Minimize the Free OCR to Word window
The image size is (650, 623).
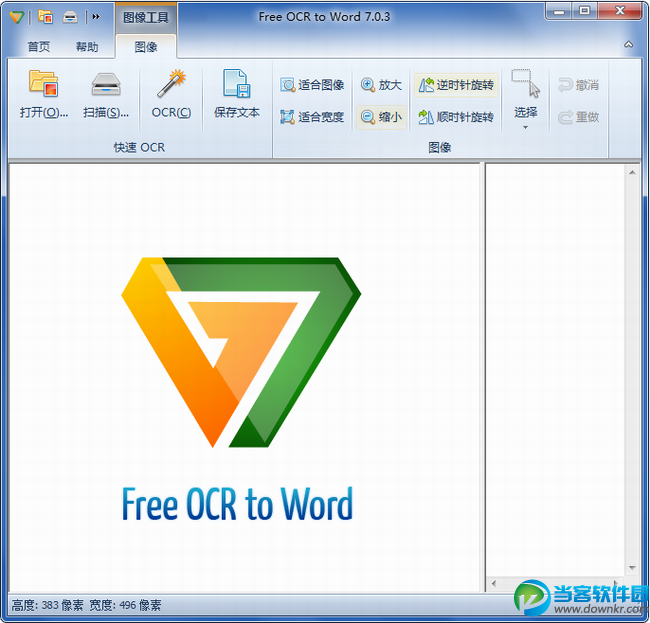click(559, 11)
